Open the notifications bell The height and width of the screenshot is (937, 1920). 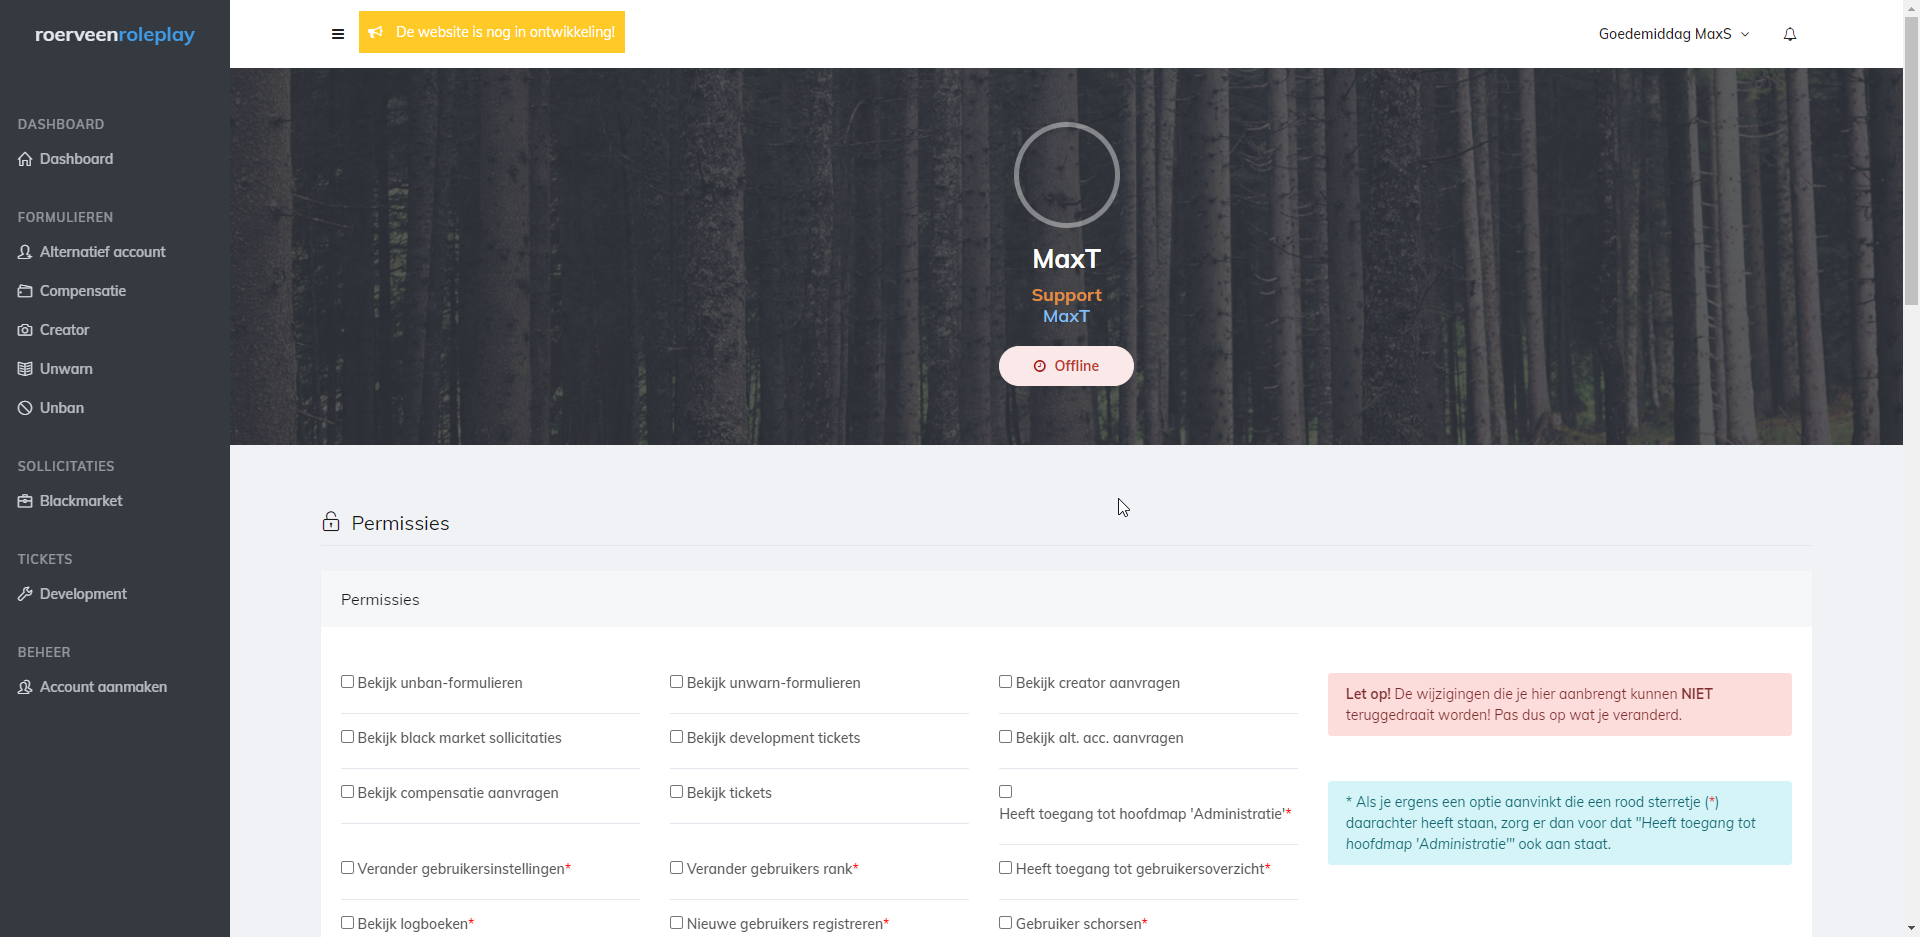[1790, 34]
